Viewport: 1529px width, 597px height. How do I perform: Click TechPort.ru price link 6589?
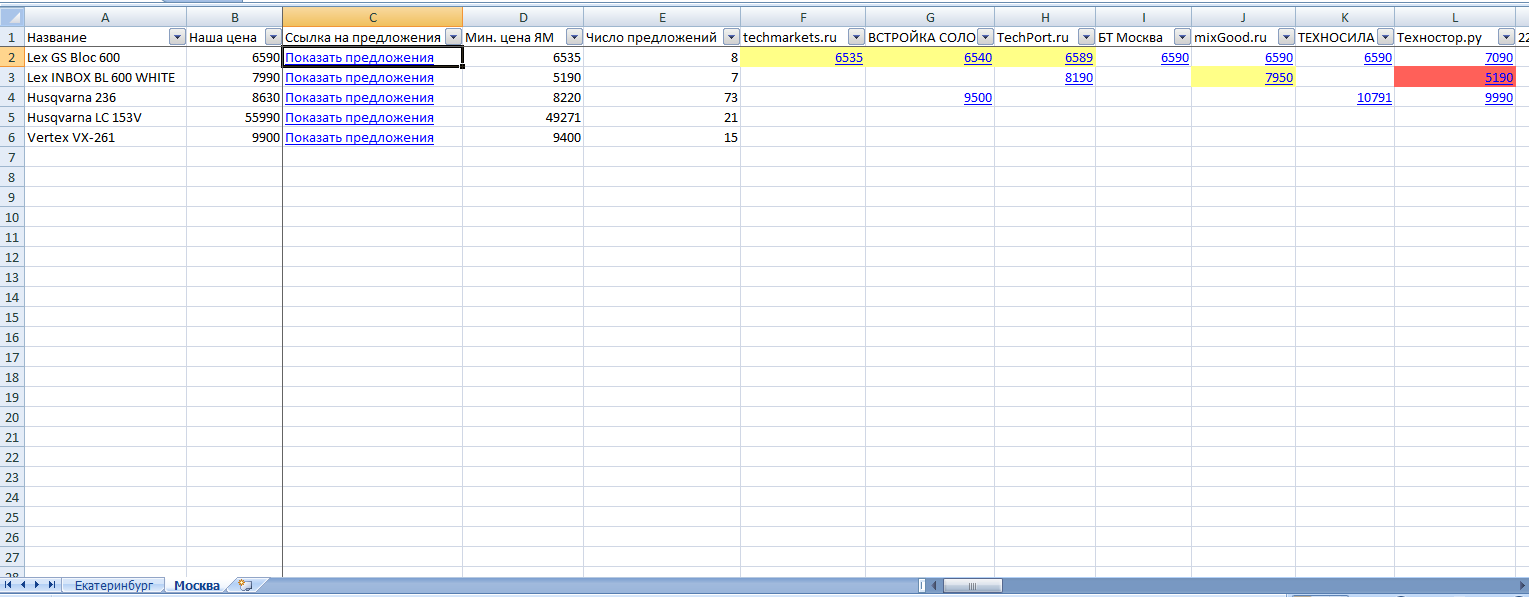point(1079,58)
